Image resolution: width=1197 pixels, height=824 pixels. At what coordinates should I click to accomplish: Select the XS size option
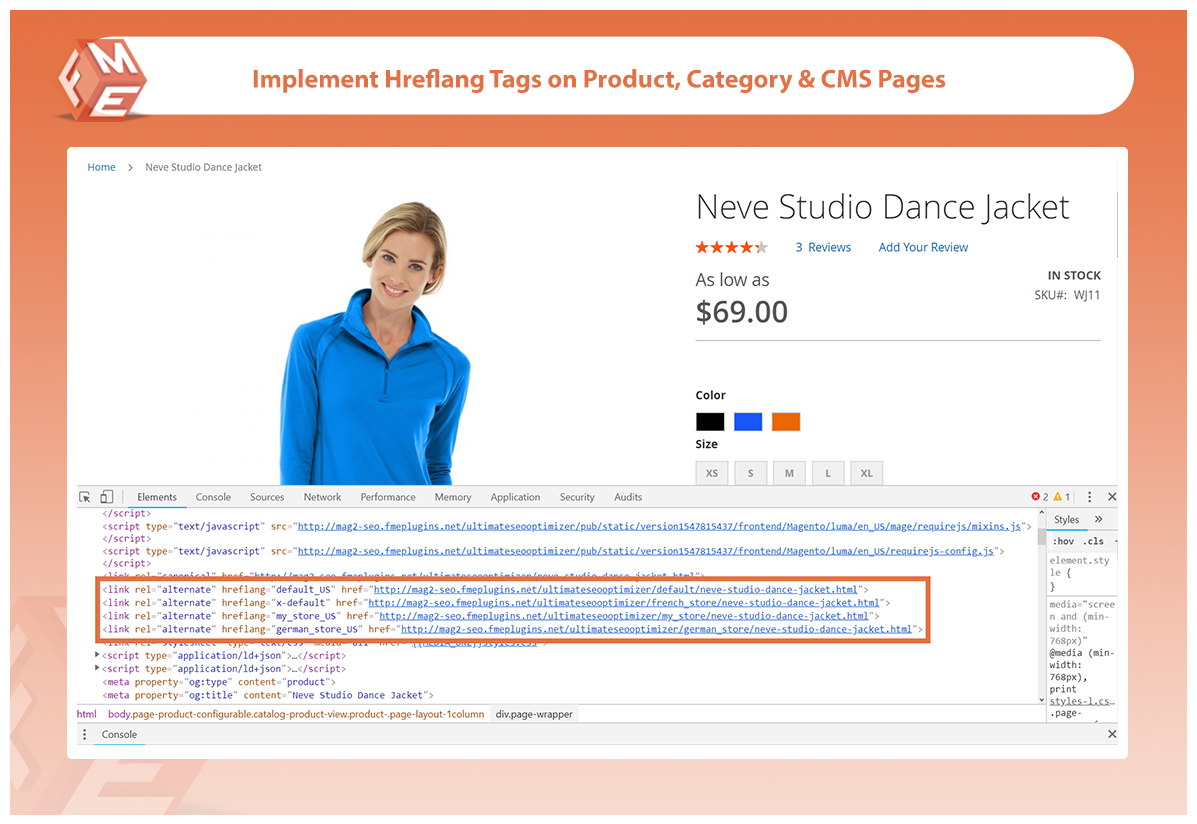[711, 473]
